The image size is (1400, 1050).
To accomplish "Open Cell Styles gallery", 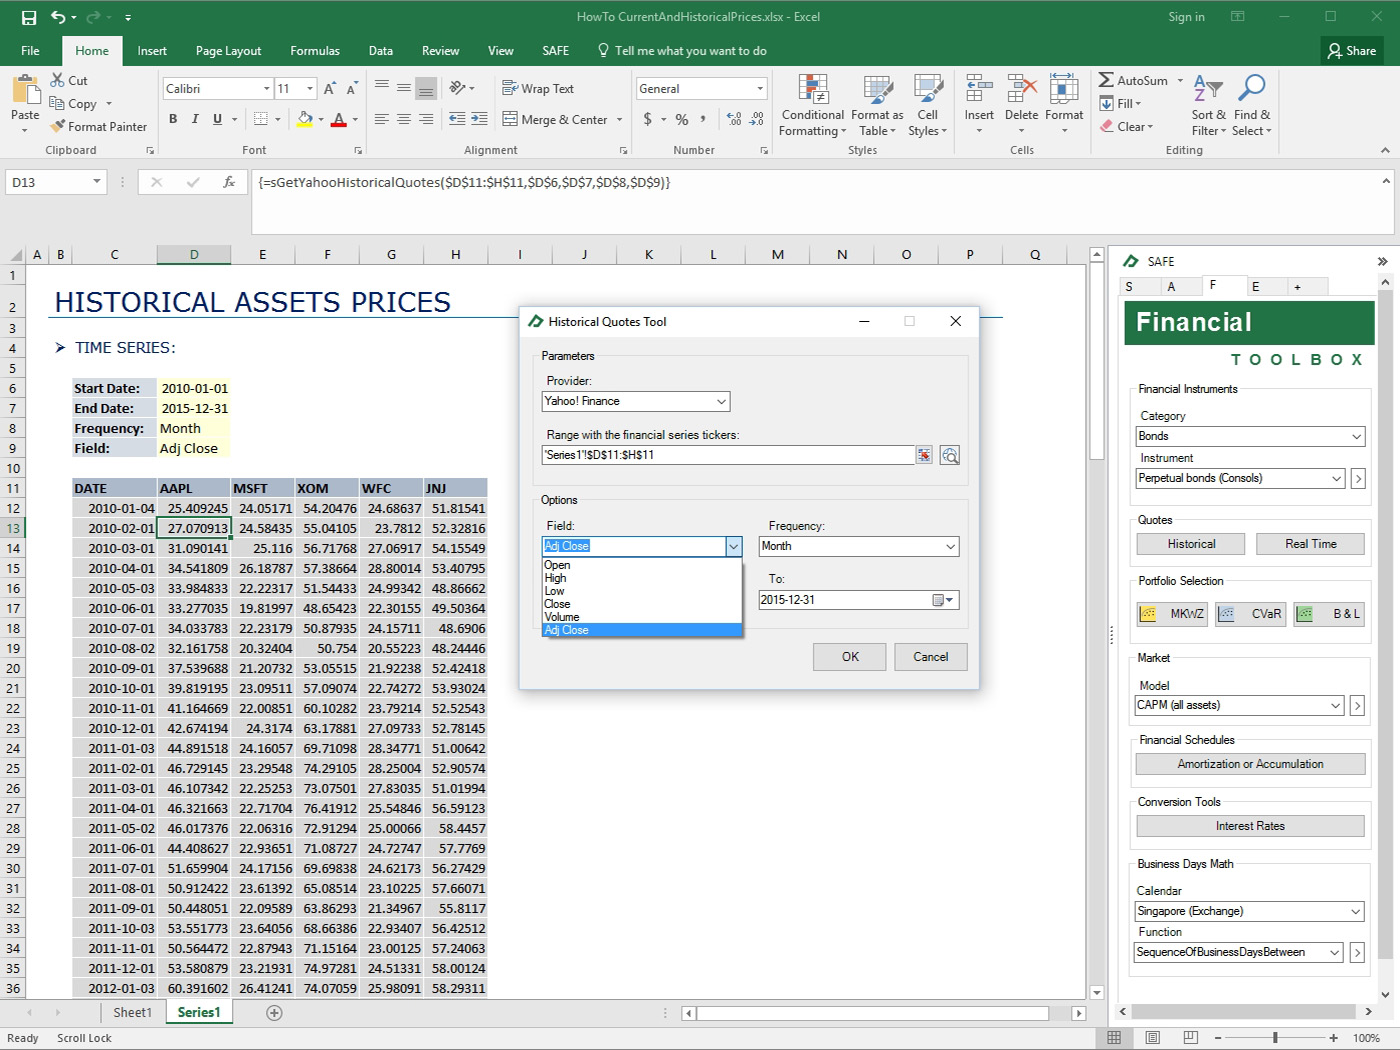I will 928,106.
